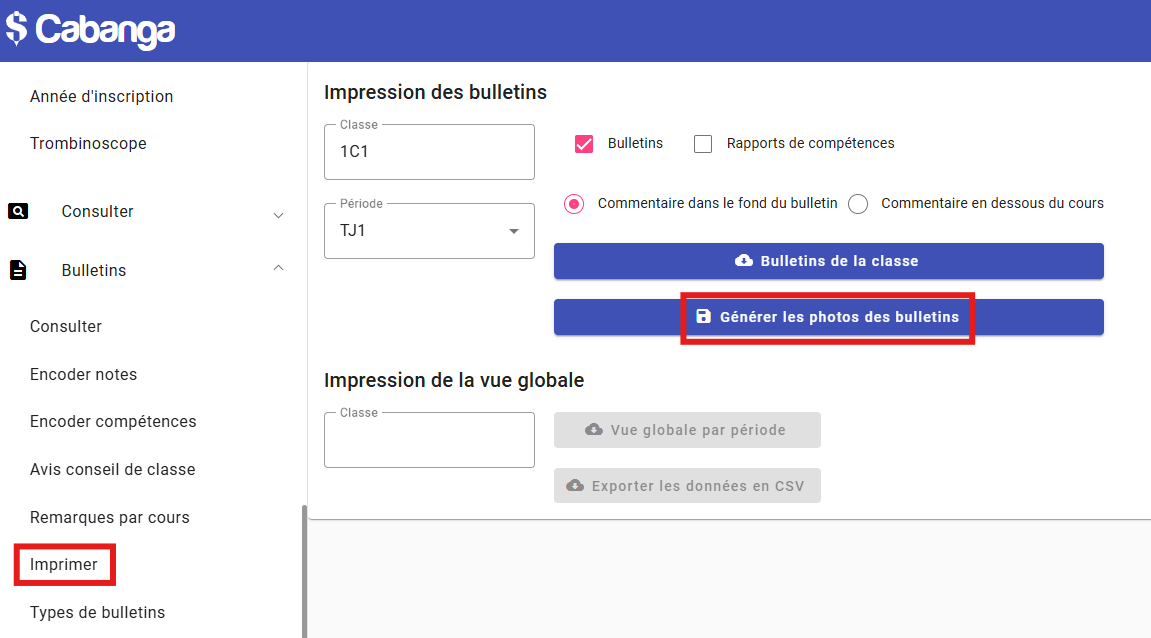Open the Imprimer menu item
The height and width of the screenshot is (638, 1151).
click(x=64, y=565)
